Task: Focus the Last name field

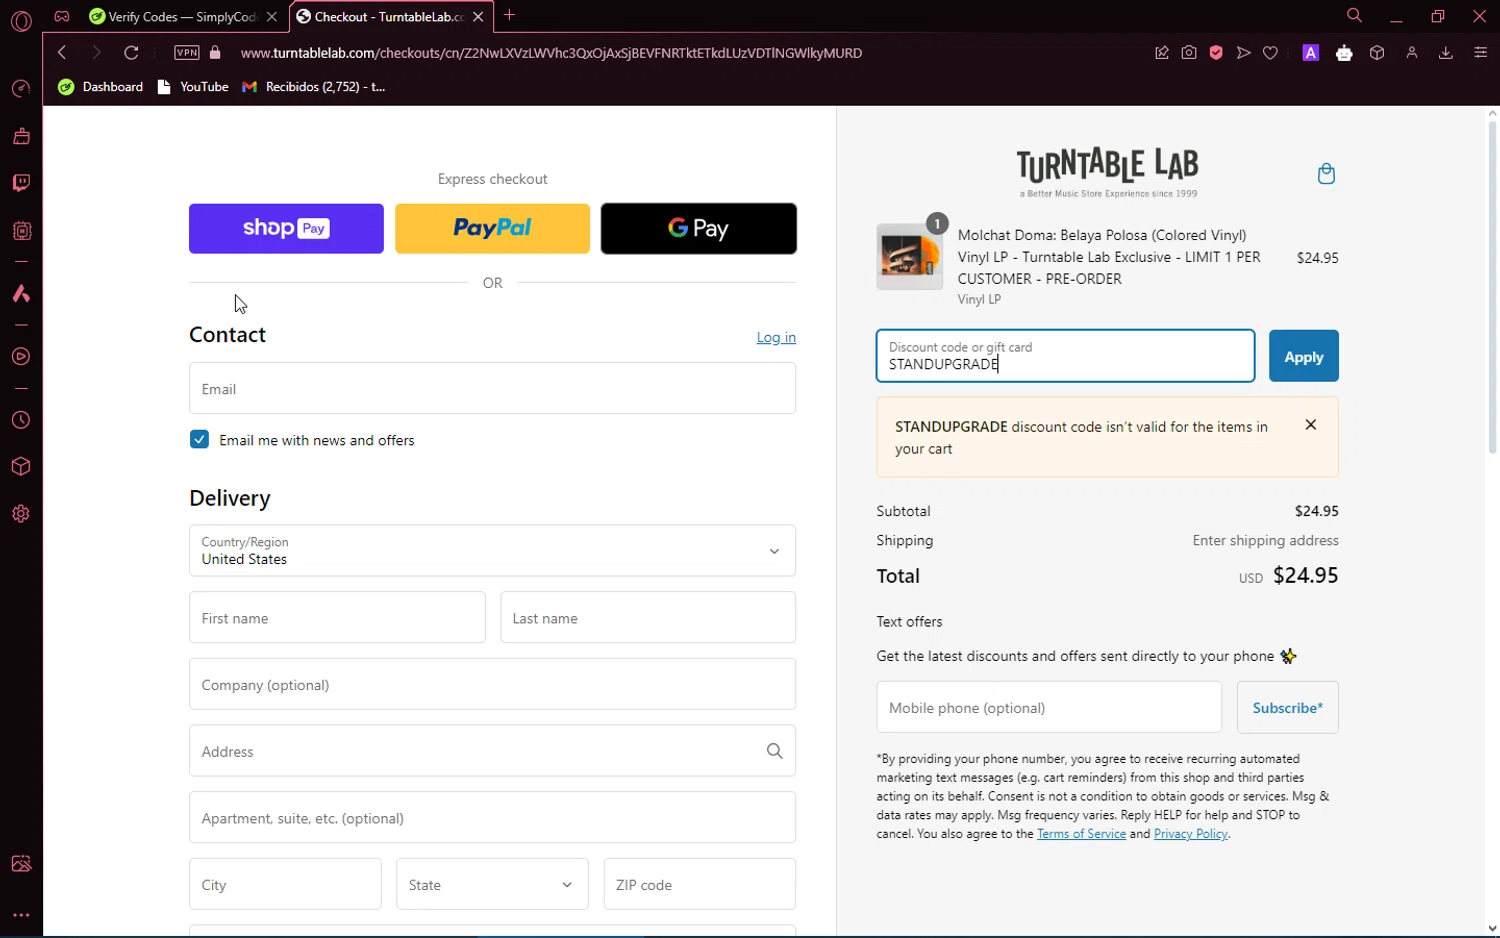Action: (648, 618)
